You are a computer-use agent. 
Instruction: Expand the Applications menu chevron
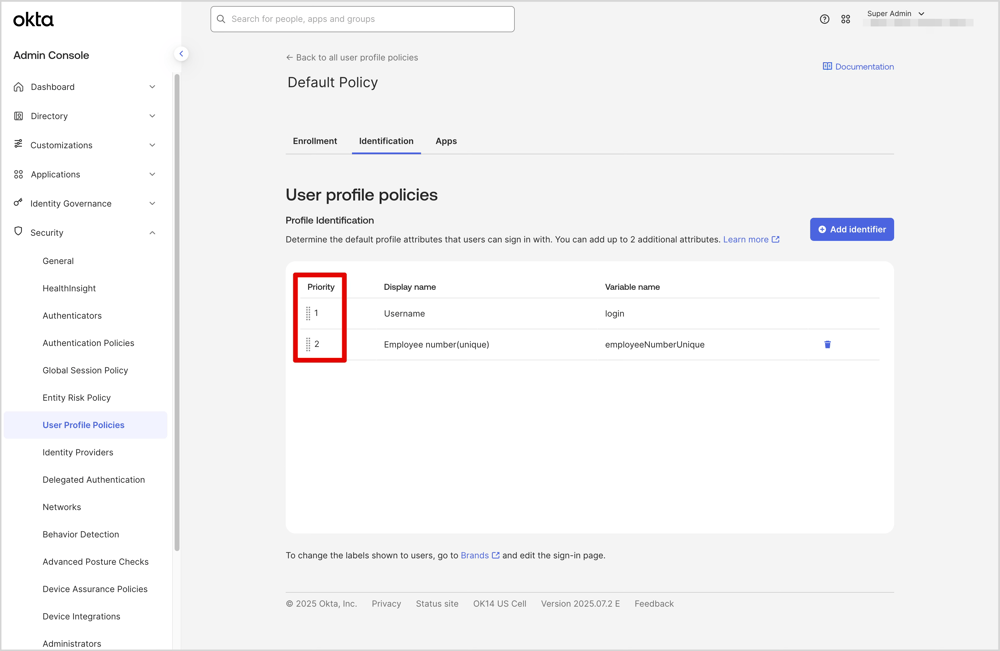click(152, 174)
